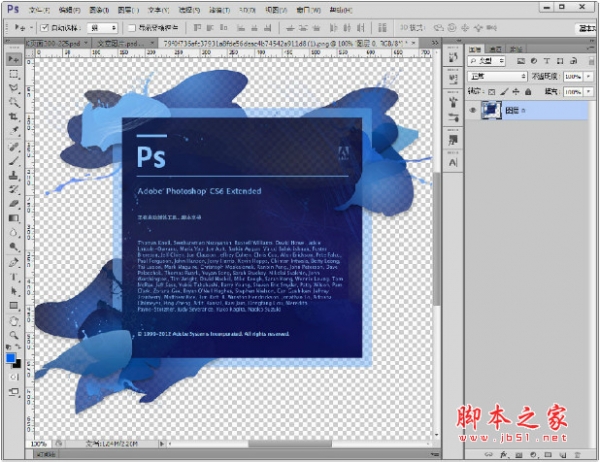The image size is (600, 462).
Task: Change screen mode via toolbox icon
Action: (14, 392)
